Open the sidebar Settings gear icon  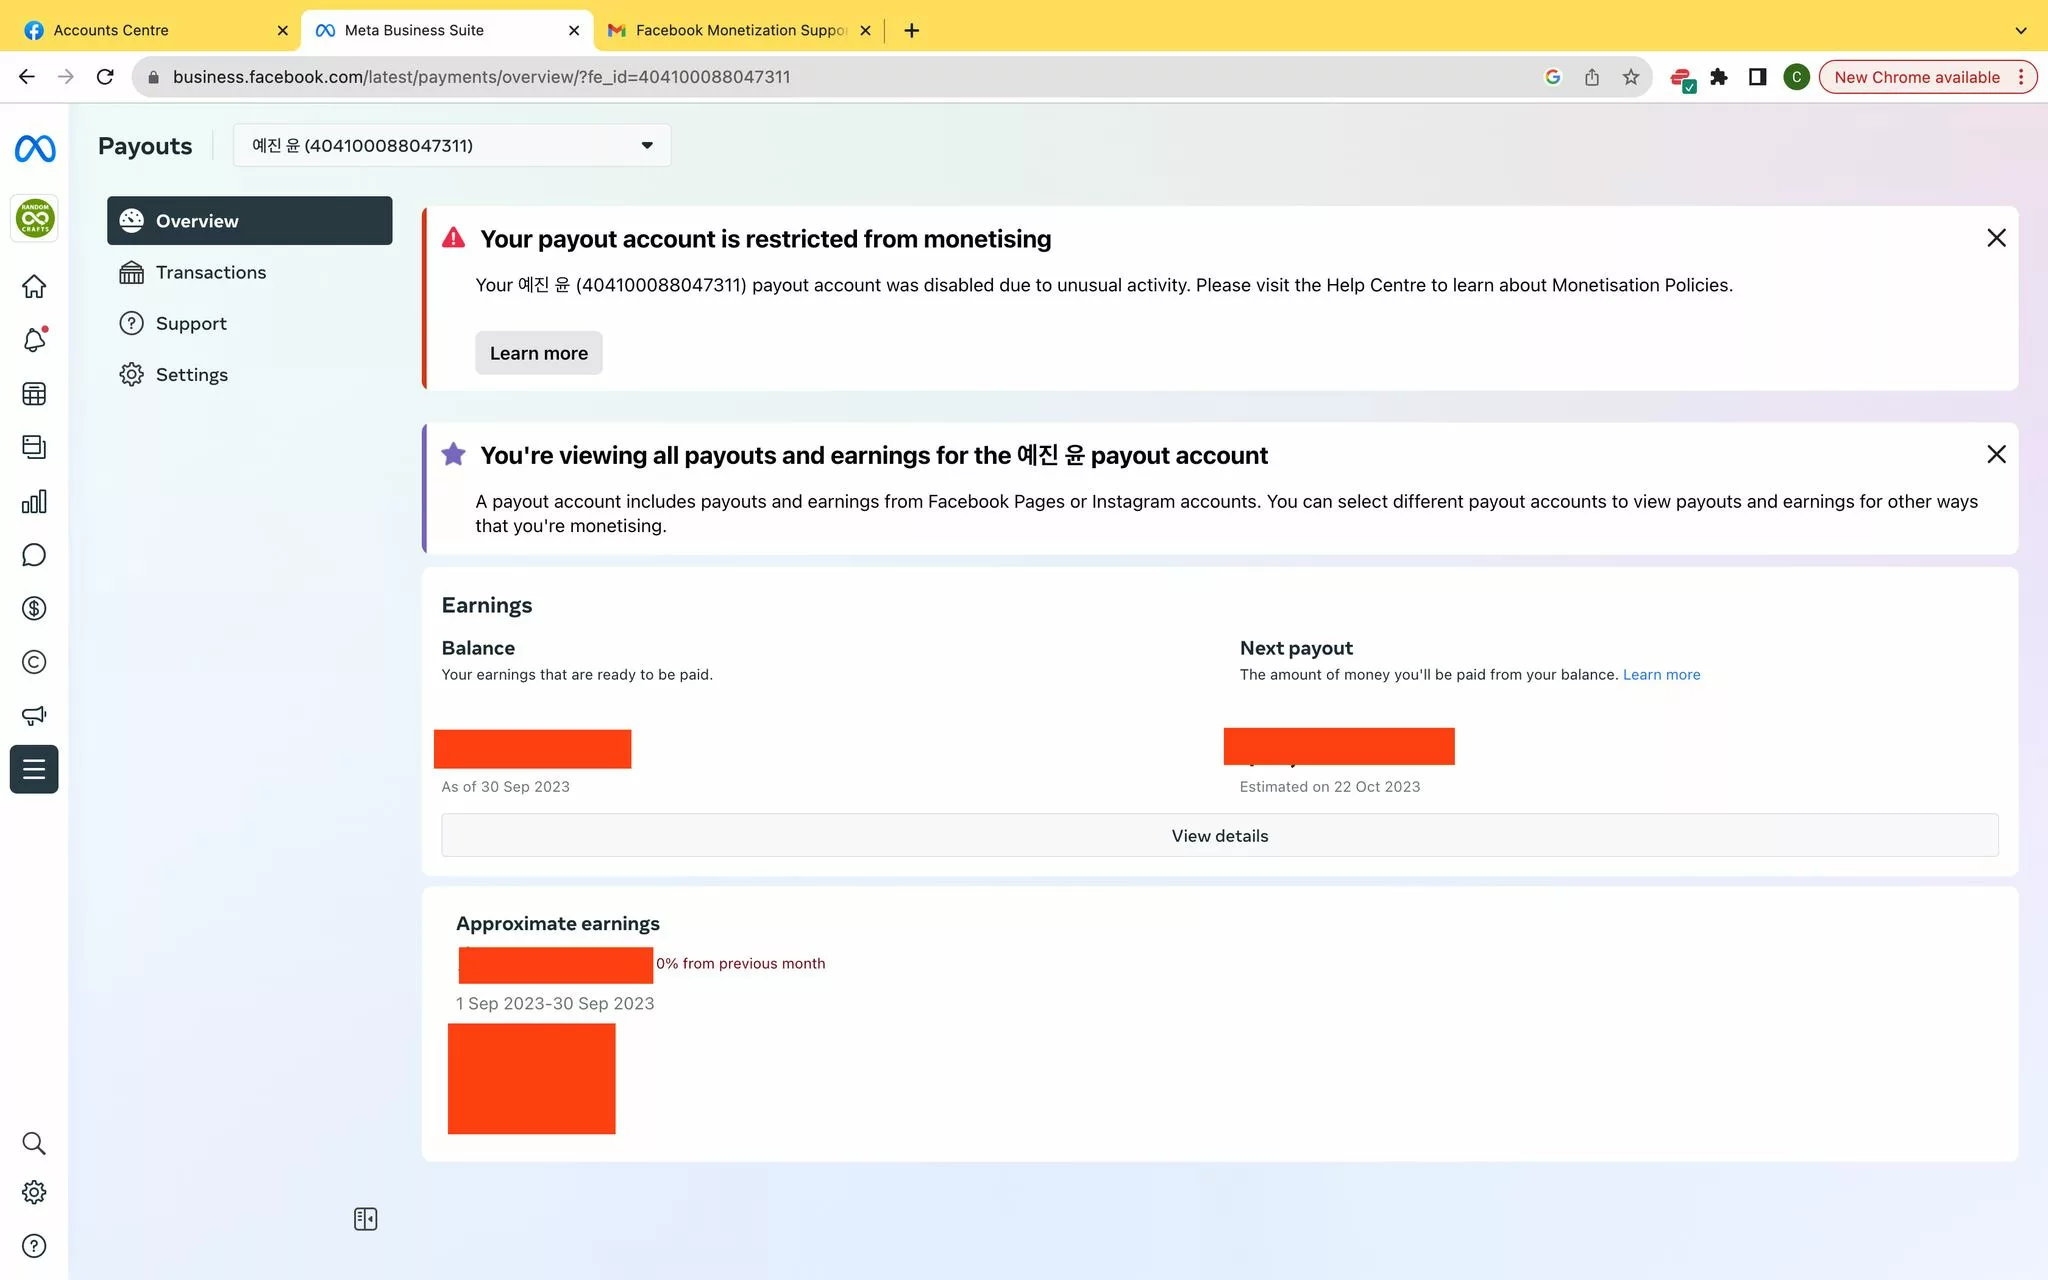[34, 1192]
